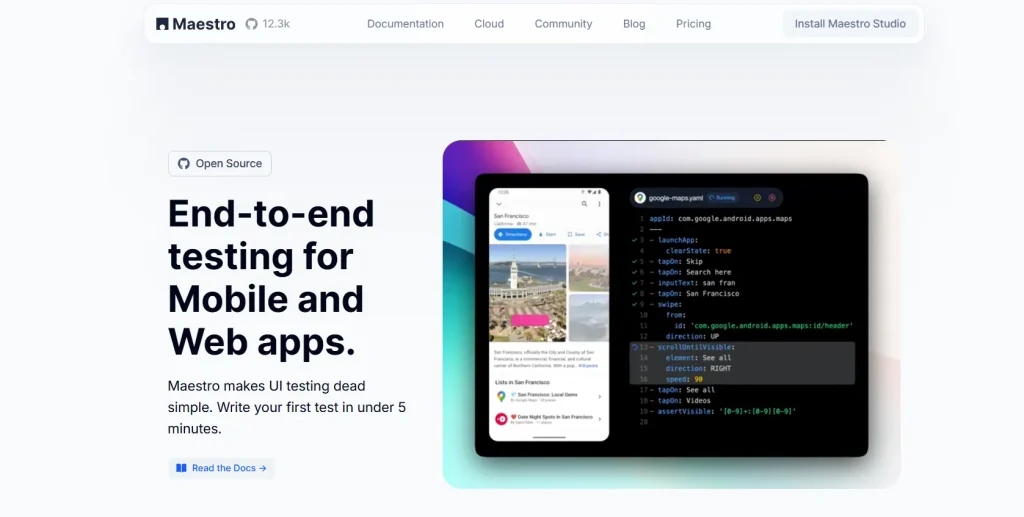Open the GitHub 12.3k stars link
This screenshot has height=517, width=1024.
(x=267, y=24)
